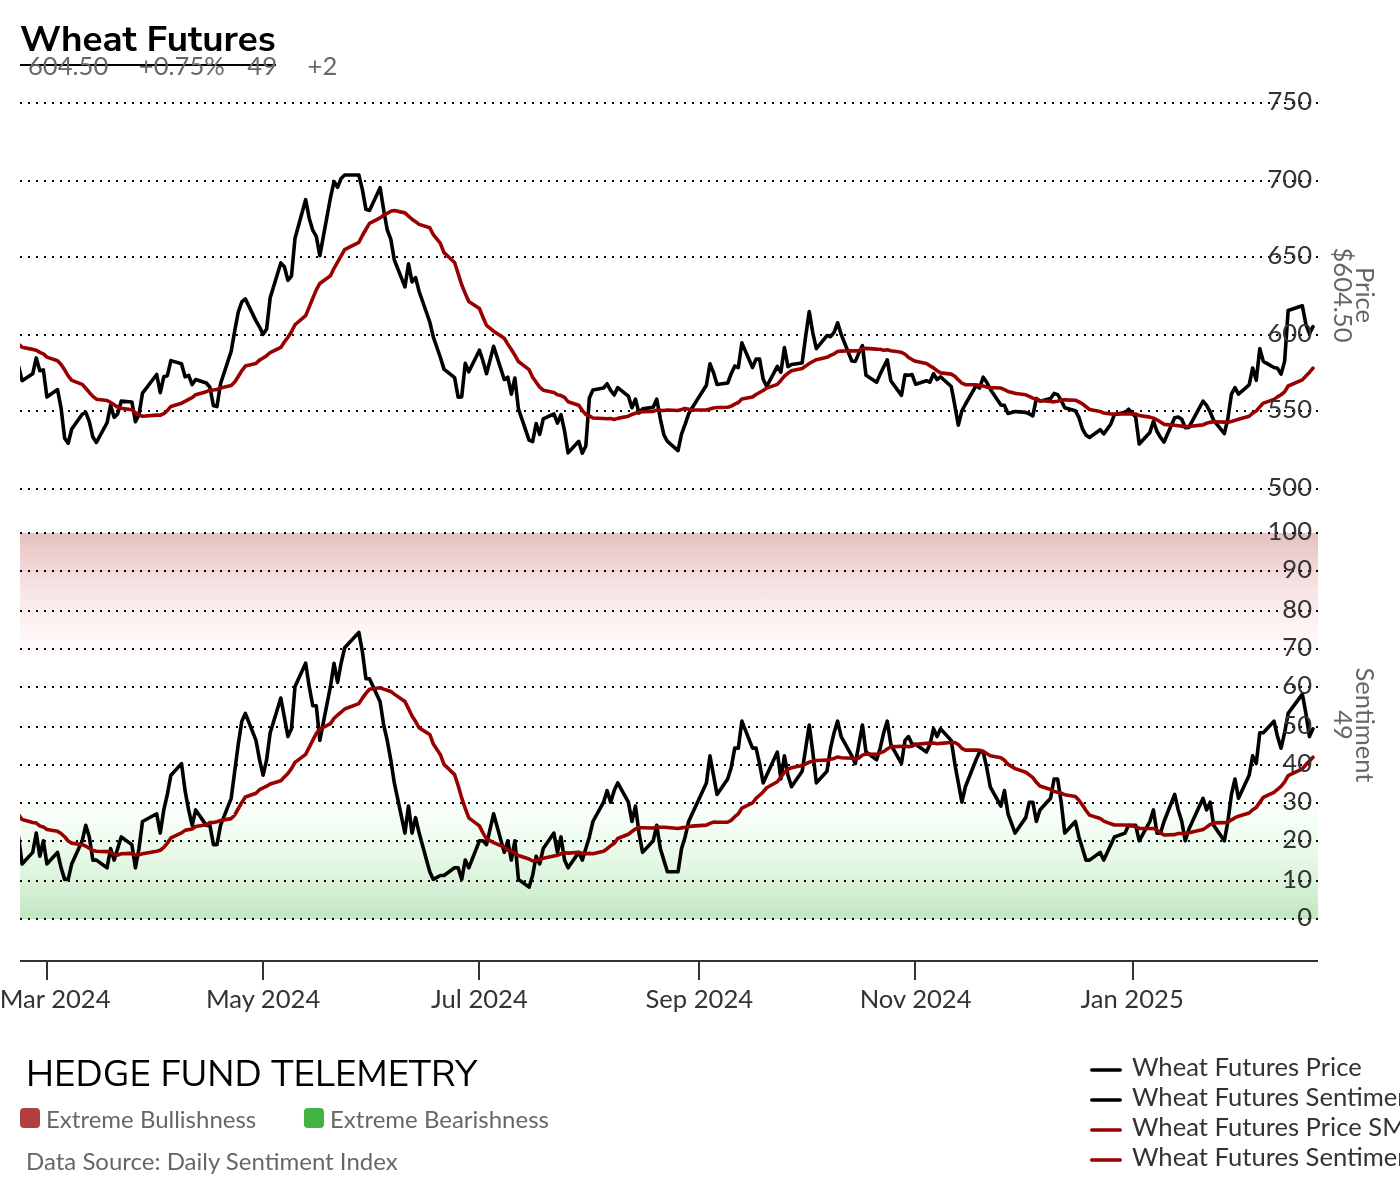Click the 750 price axis label
Viewport: 1400px width, 1200px height.
[x=1289, y=101]
